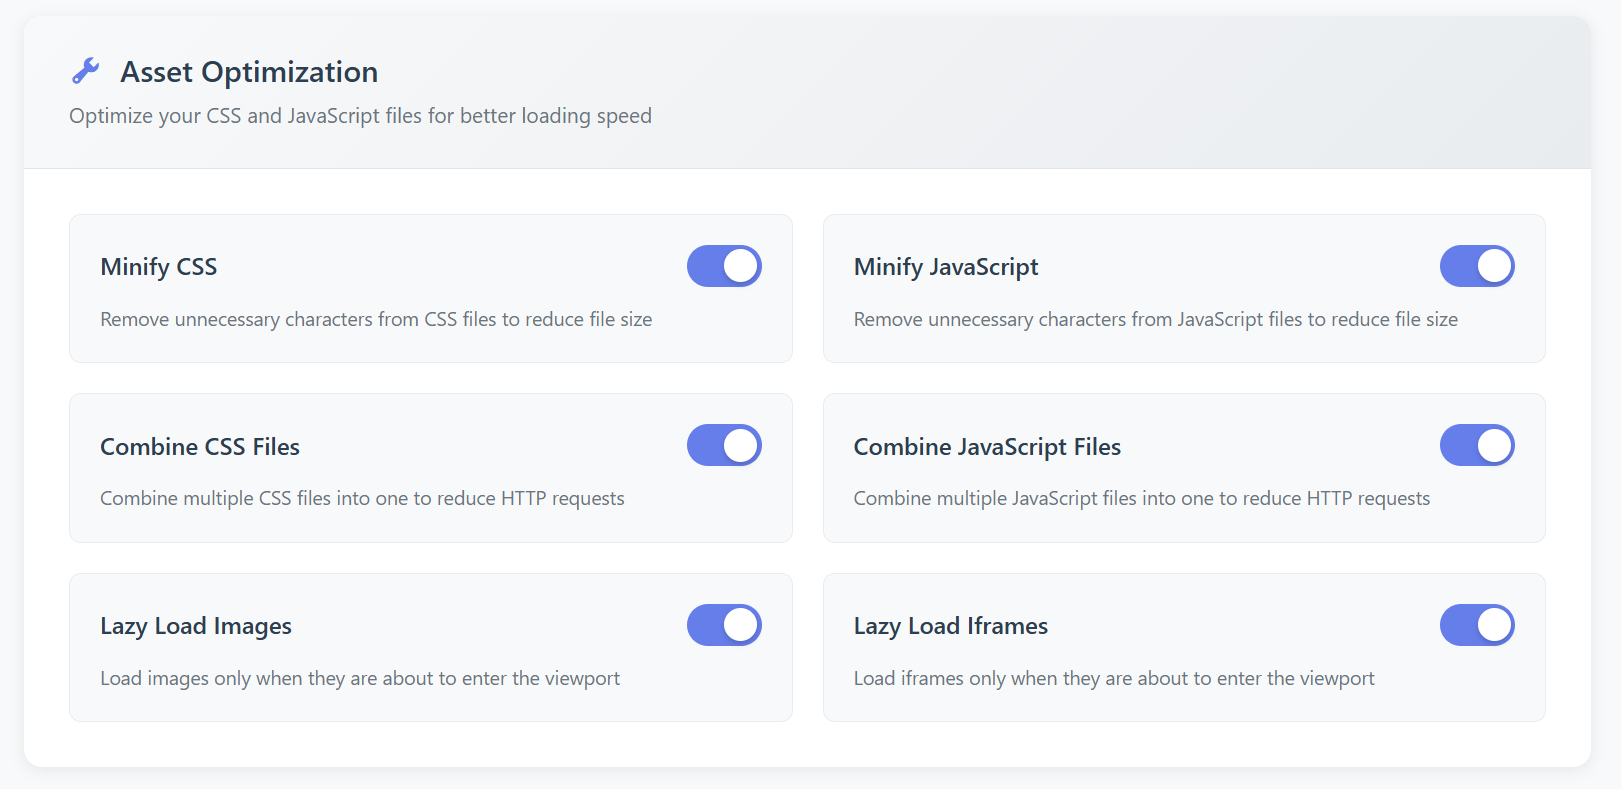The image size is (1622, 789).
Task: Toggle the Lazy Load Iframes switch
Action: [1477, 625]
